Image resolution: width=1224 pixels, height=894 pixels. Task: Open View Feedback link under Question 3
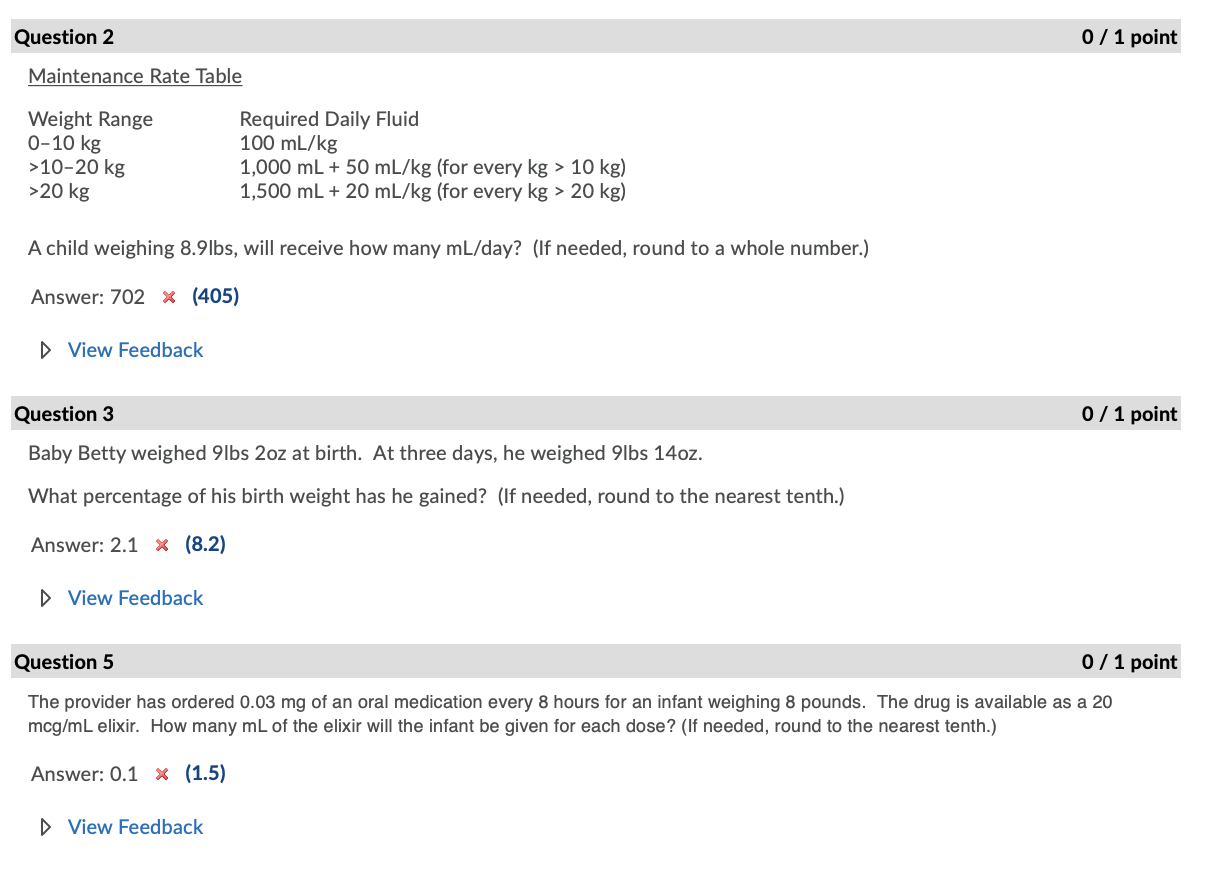click(x=135, y=598)
